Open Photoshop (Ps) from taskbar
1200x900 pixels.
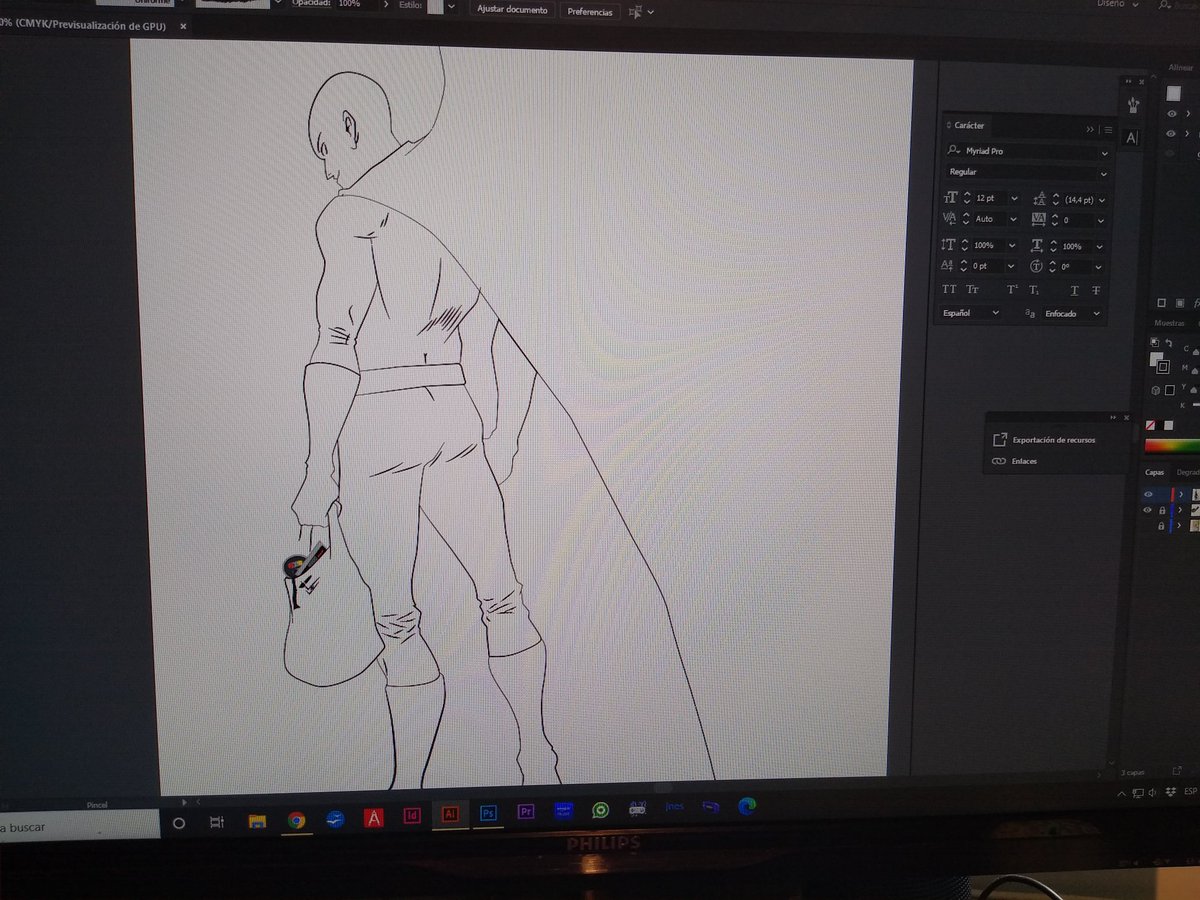(x=488, y=813)
